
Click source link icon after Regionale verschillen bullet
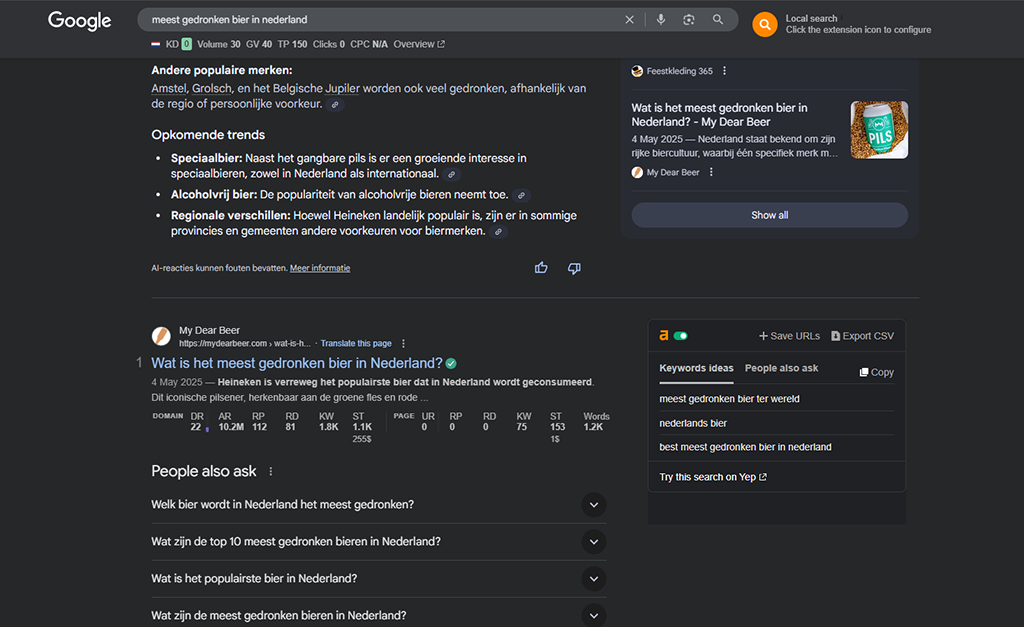click(498, 232)
